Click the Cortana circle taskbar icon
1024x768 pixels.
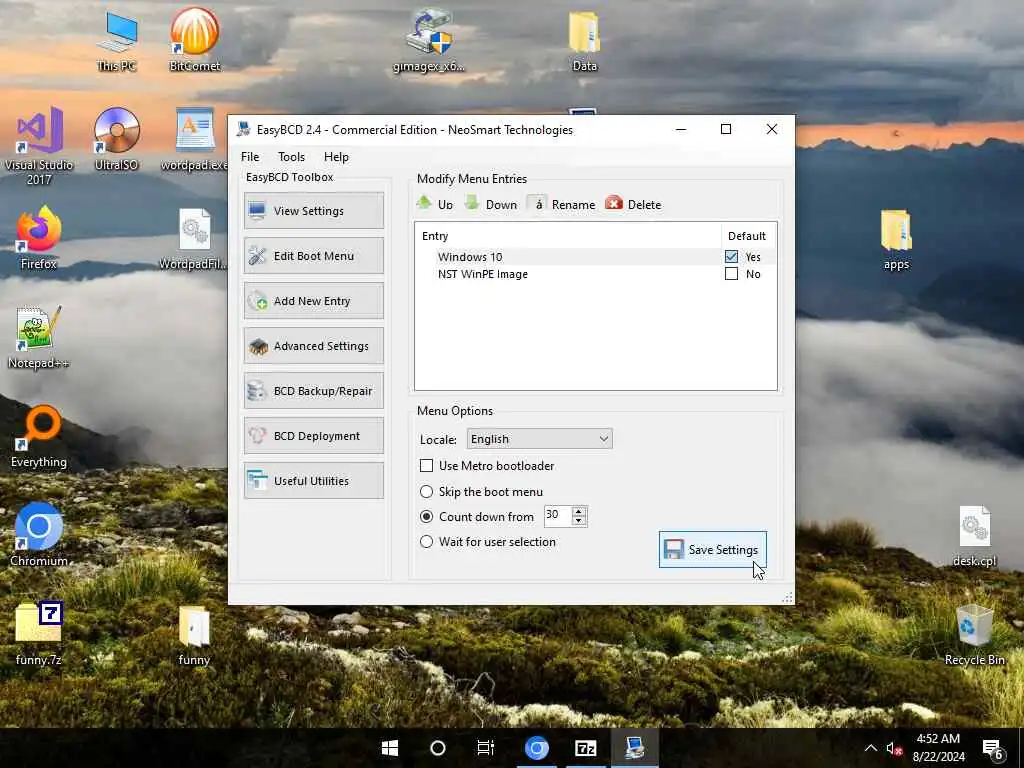coord(438,748)
